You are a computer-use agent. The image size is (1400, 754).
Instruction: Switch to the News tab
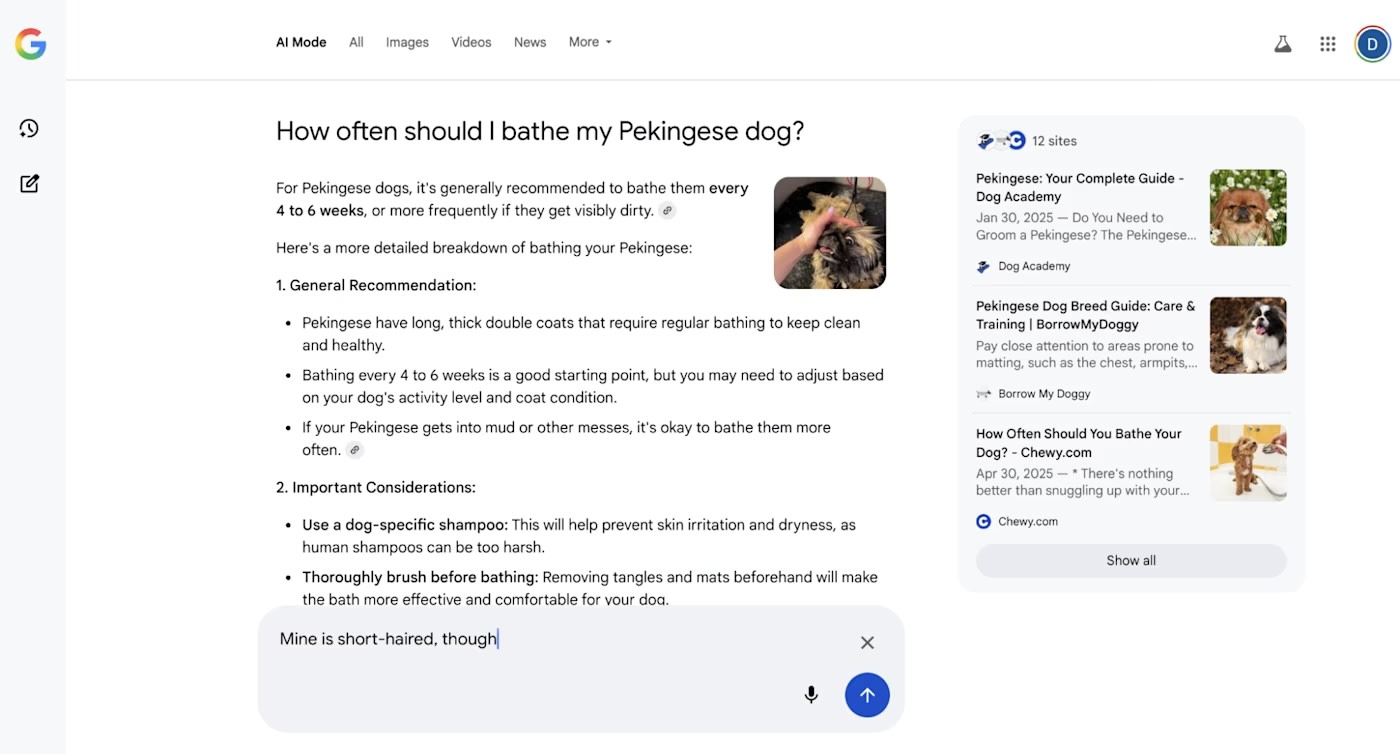click(530, 42)
